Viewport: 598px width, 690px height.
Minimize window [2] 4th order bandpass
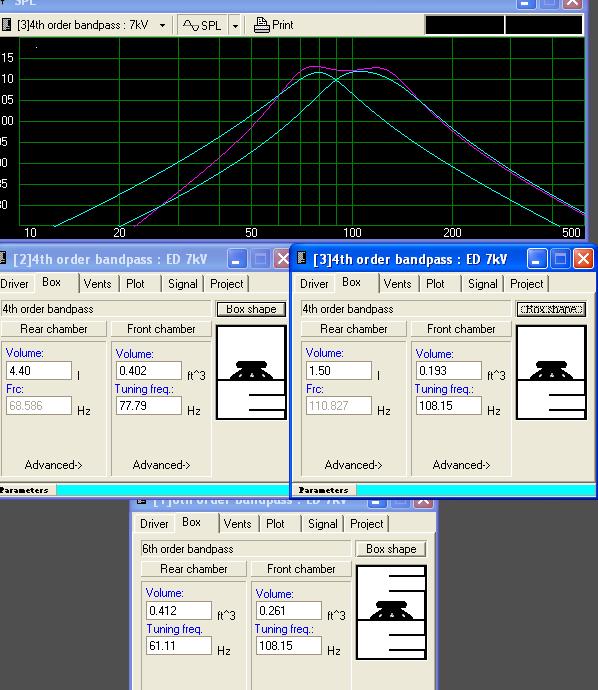(236, 259)
